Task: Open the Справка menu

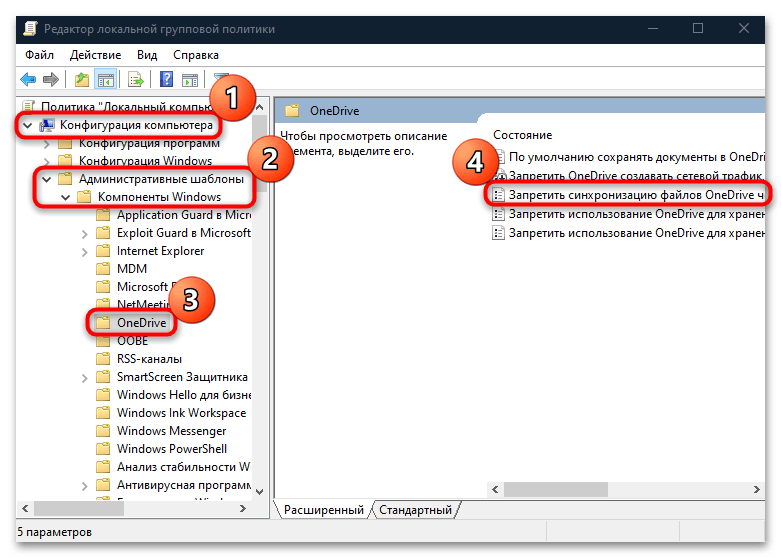Action: (196, 55)
